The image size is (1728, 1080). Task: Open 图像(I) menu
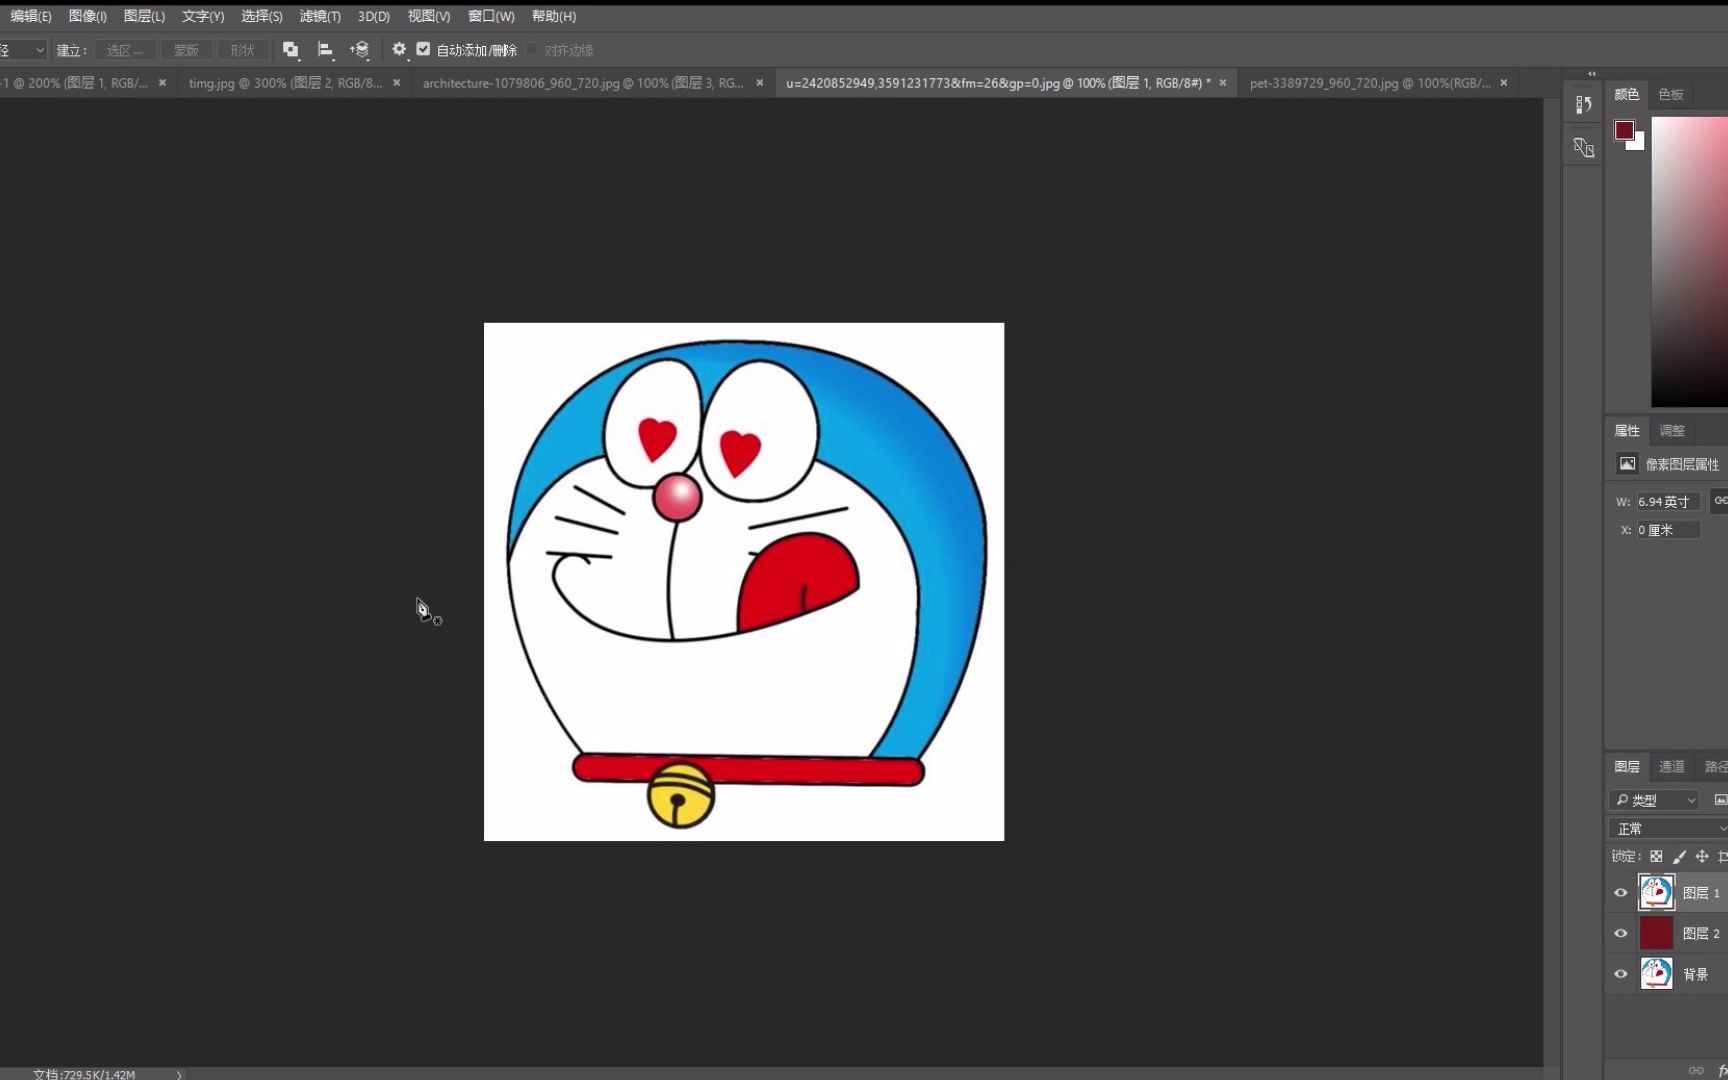87,16
